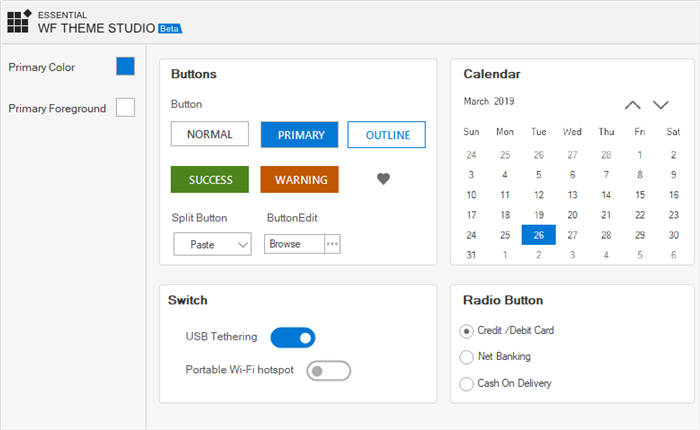Click the heart favorite icon
The height and width of the screenshot is (430, 700).
coord(383,179)
